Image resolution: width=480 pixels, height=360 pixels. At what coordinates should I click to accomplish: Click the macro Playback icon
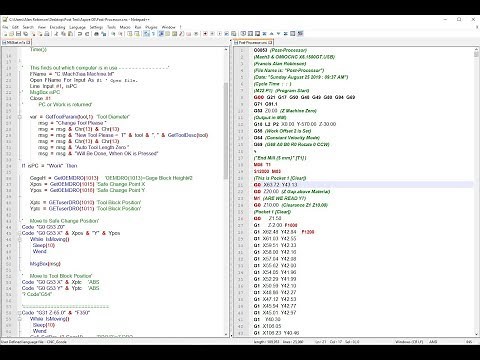(x=219, y=34)
